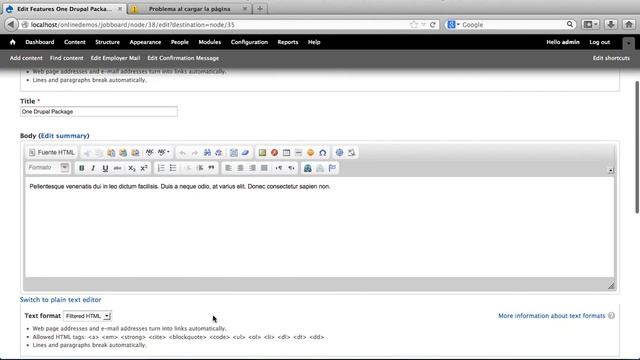Toggle Block Quote formatting
Screen dimensions: 640x360
tap(211, 168)
